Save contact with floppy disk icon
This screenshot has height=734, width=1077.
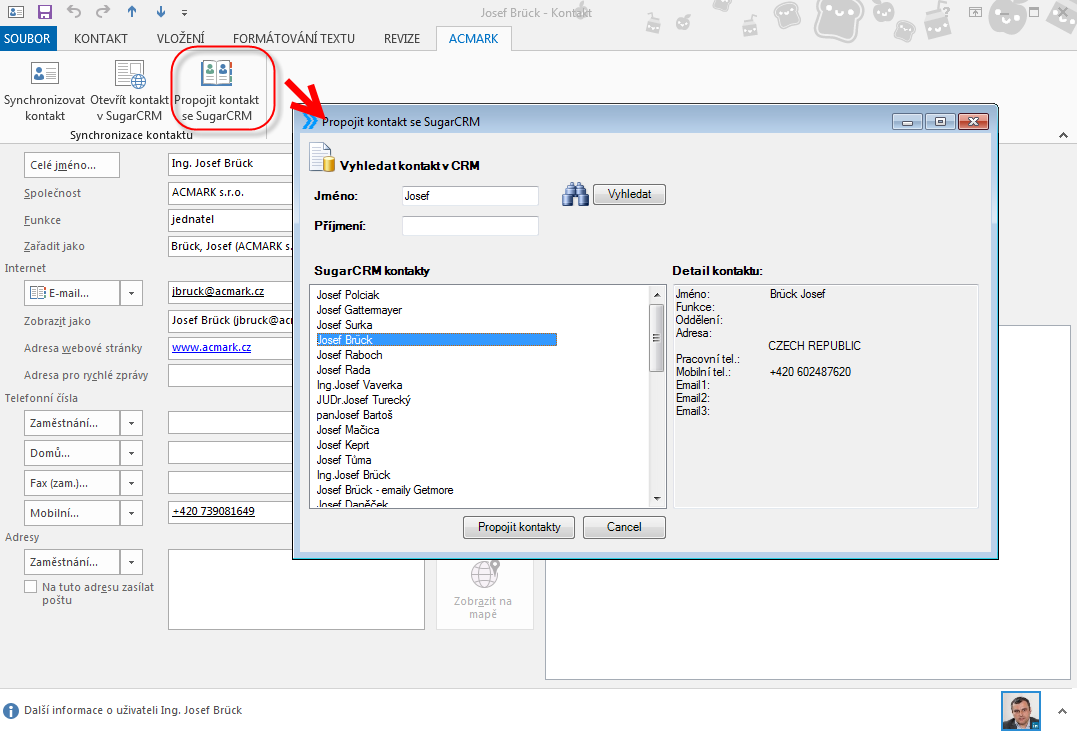(45, 12)
